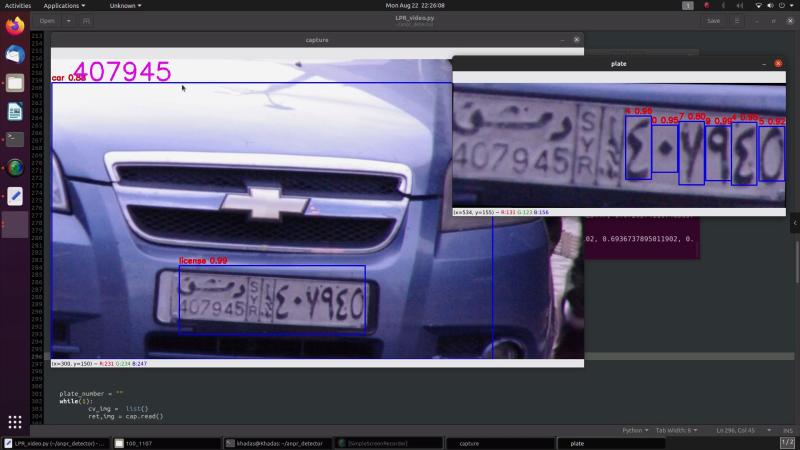Select capture window in the taskbar
This screenshot has height=450, width=800.
coord(500,443)
